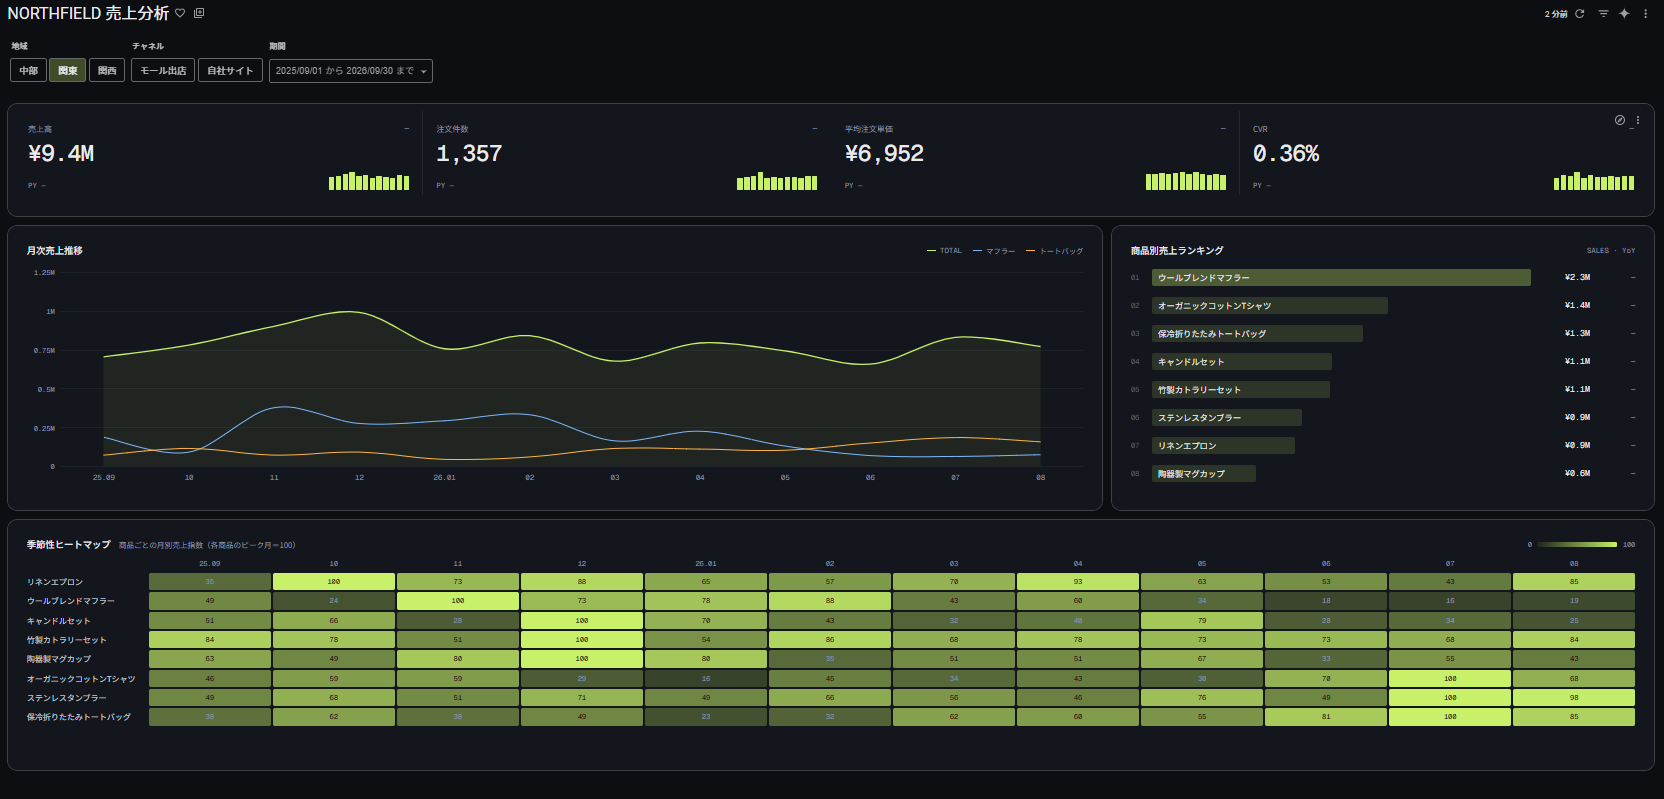Toggle the 関東 region filter off
This screenshot has width=1664, height=799.
[x=68, y=70]
